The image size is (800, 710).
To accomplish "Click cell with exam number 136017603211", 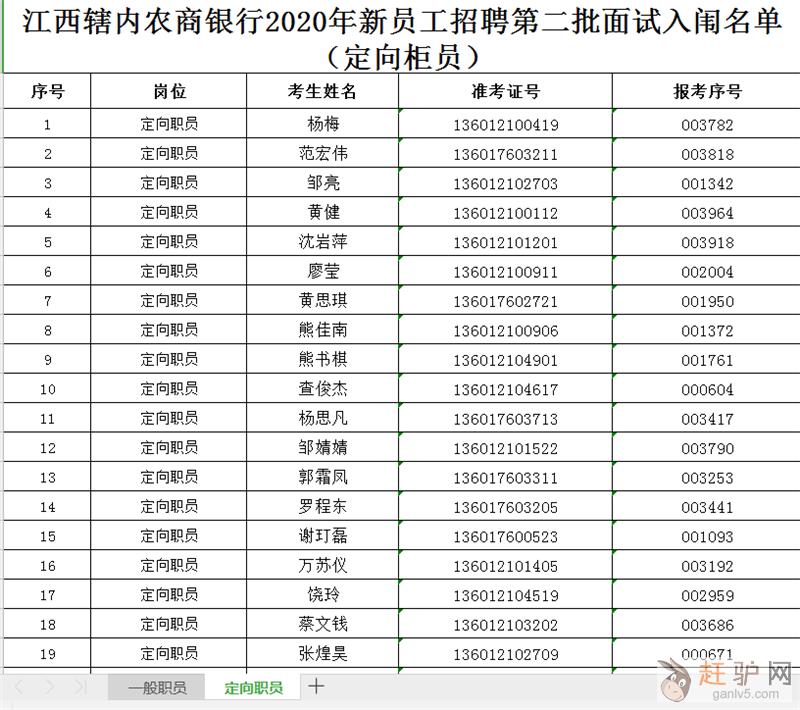I will 505,155.
